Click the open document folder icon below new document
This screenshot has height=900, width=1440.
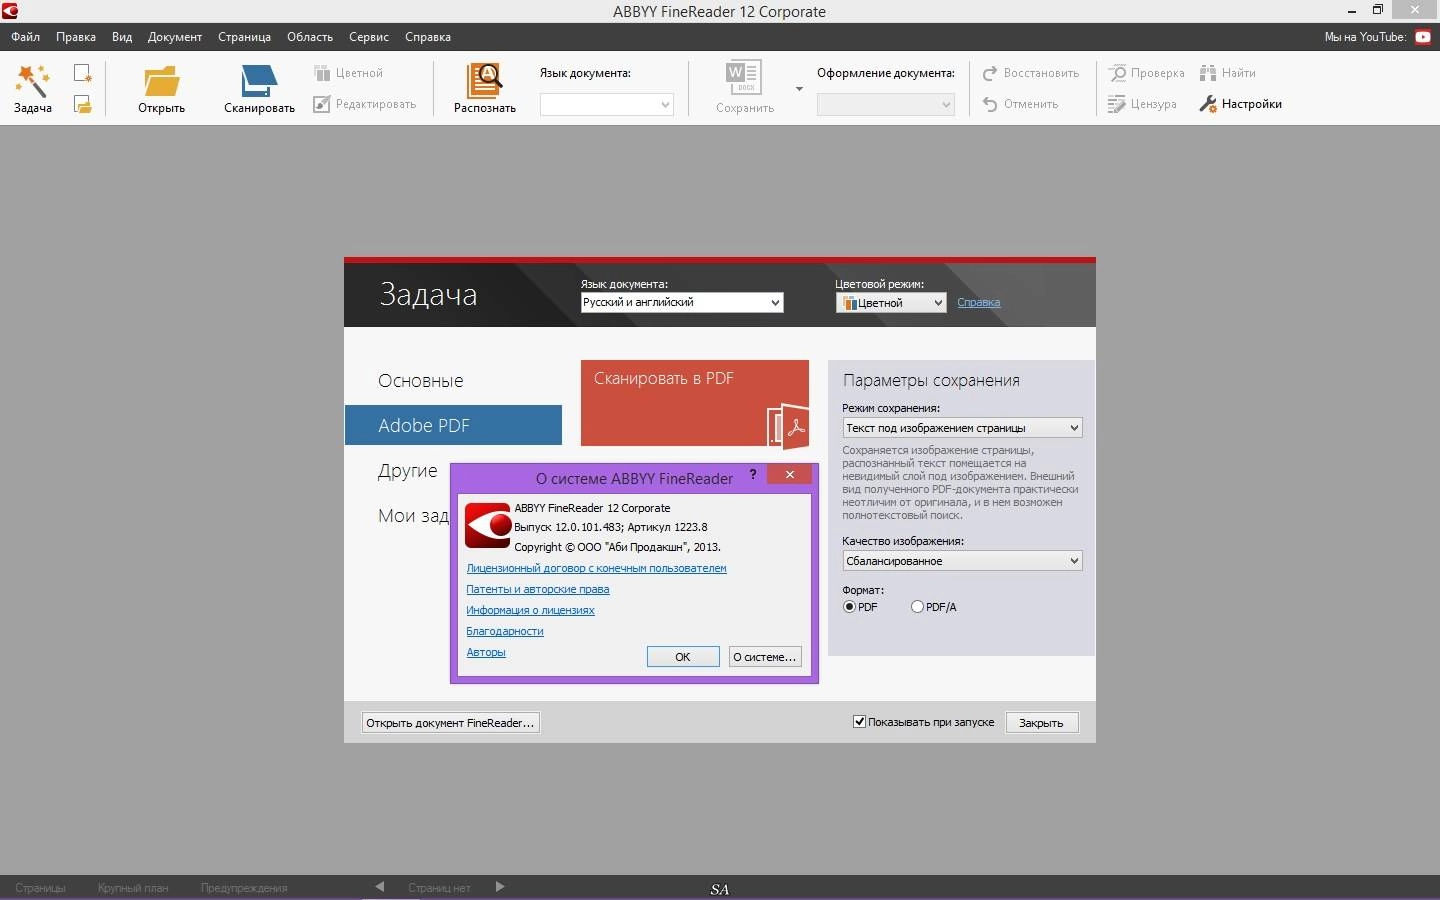(x=83, y=104)
